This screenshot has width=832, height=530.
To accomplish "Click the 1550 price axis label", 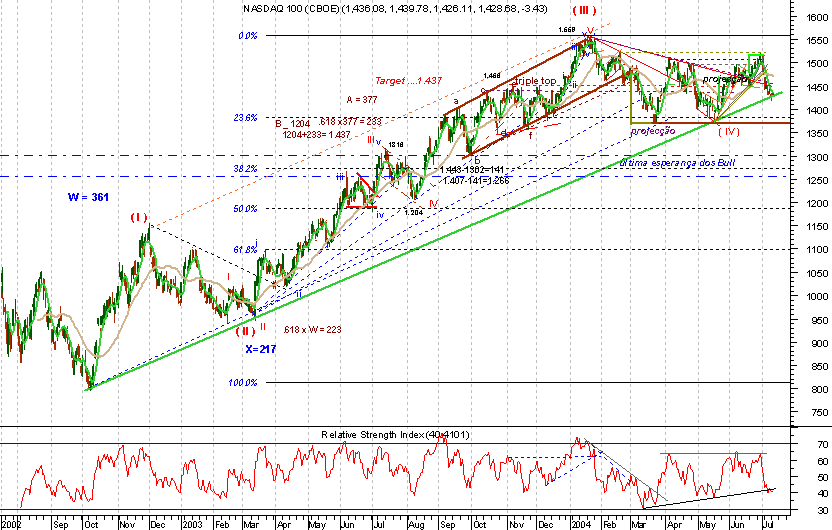I will 816,40.
